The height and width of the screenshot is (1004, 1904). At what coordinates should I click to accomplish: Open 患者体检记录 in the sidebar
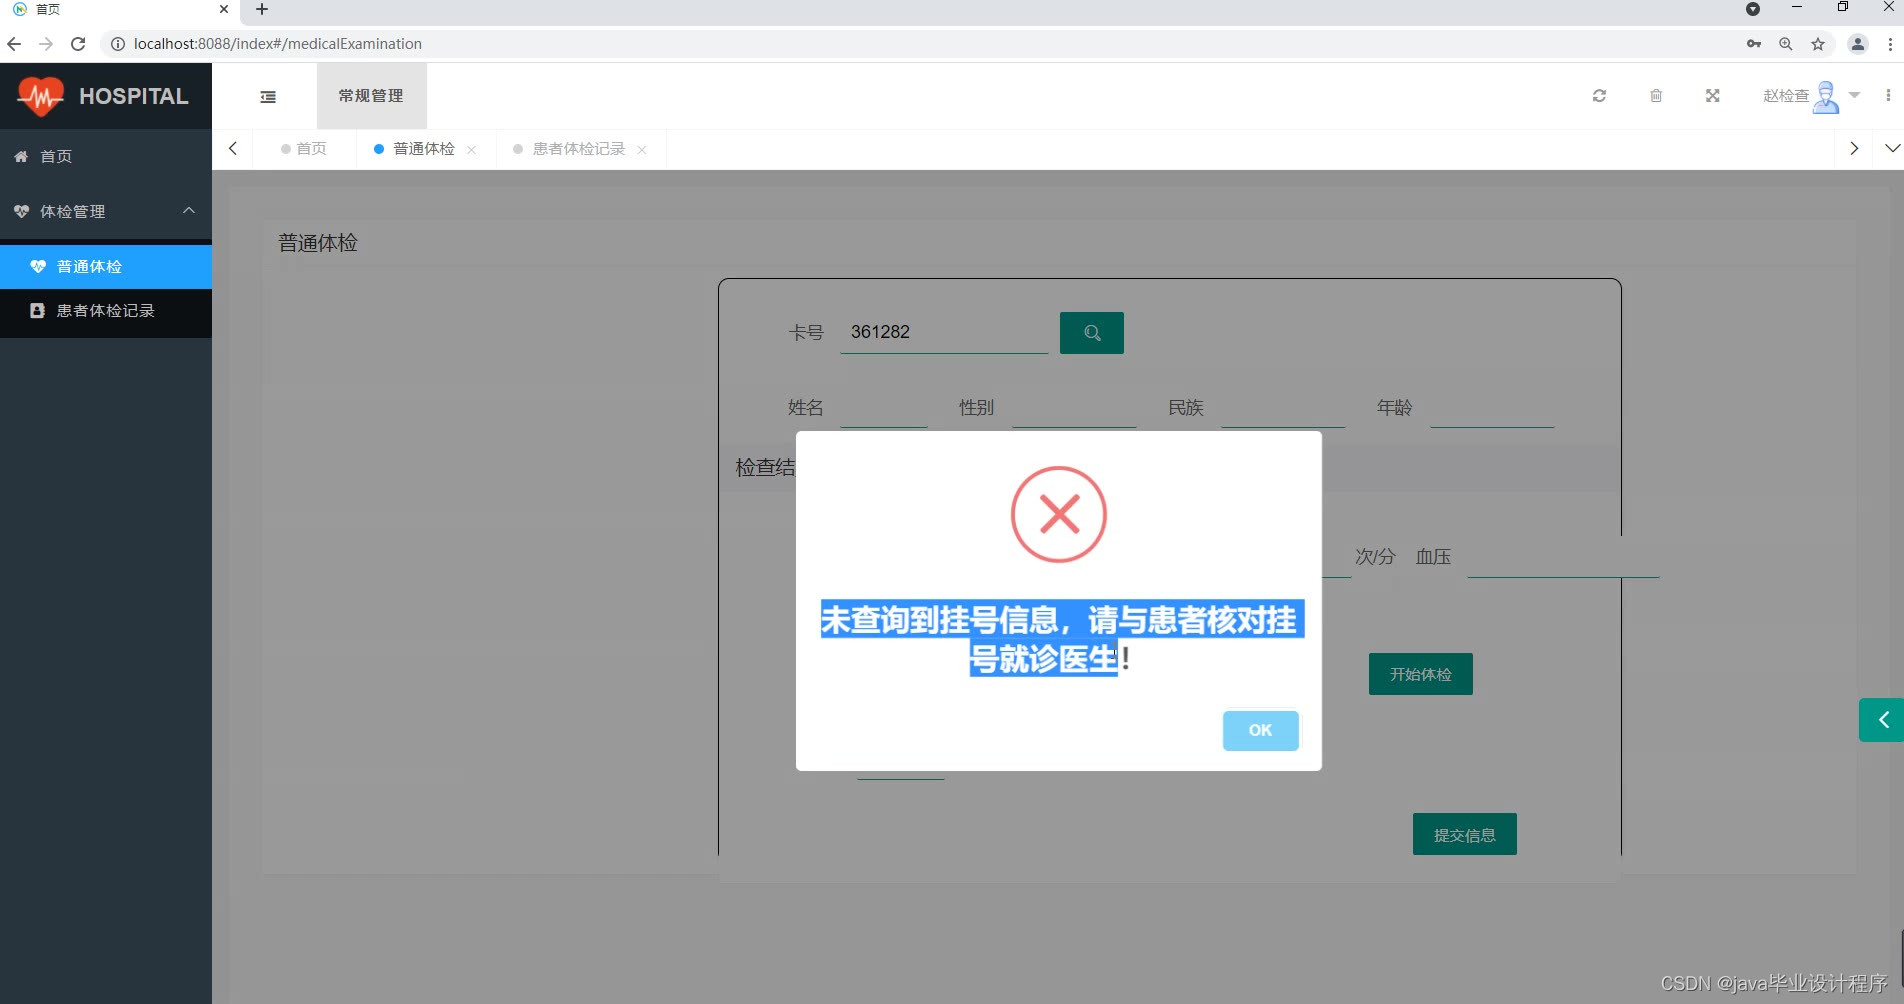tap(106, 311)
